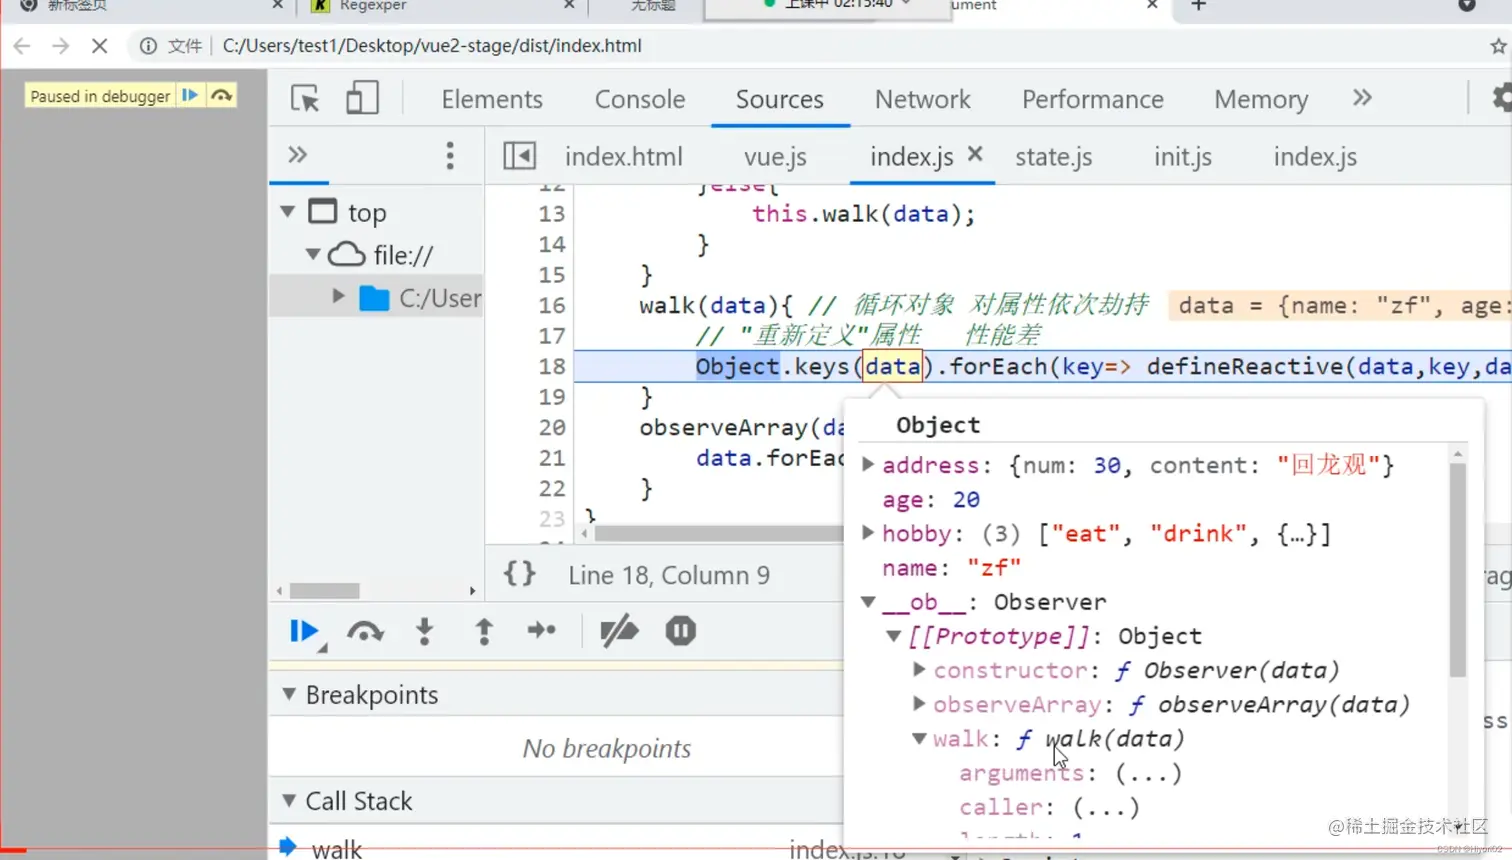Collapse the walk function entry

click(919, 738)
